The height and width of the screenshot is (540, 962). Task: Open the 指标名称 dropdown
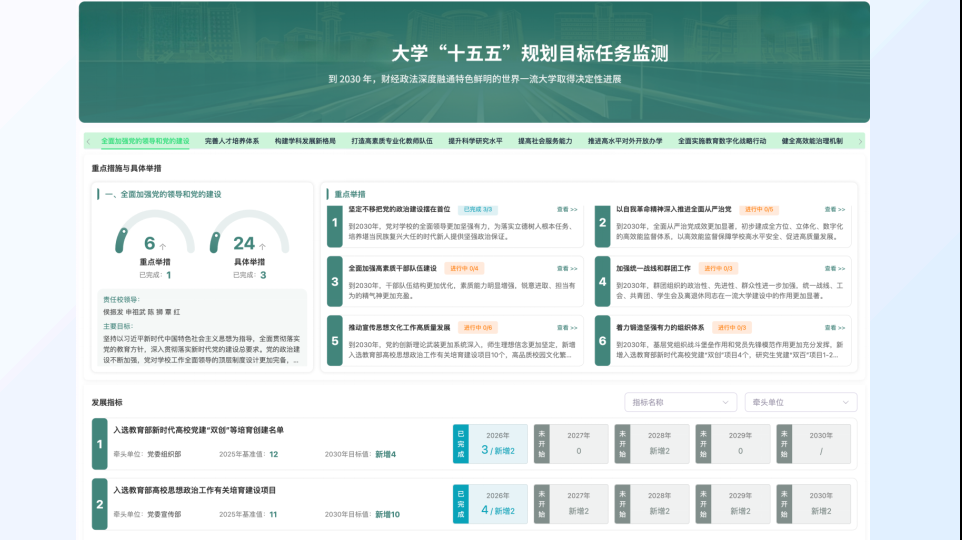(680, 403)
